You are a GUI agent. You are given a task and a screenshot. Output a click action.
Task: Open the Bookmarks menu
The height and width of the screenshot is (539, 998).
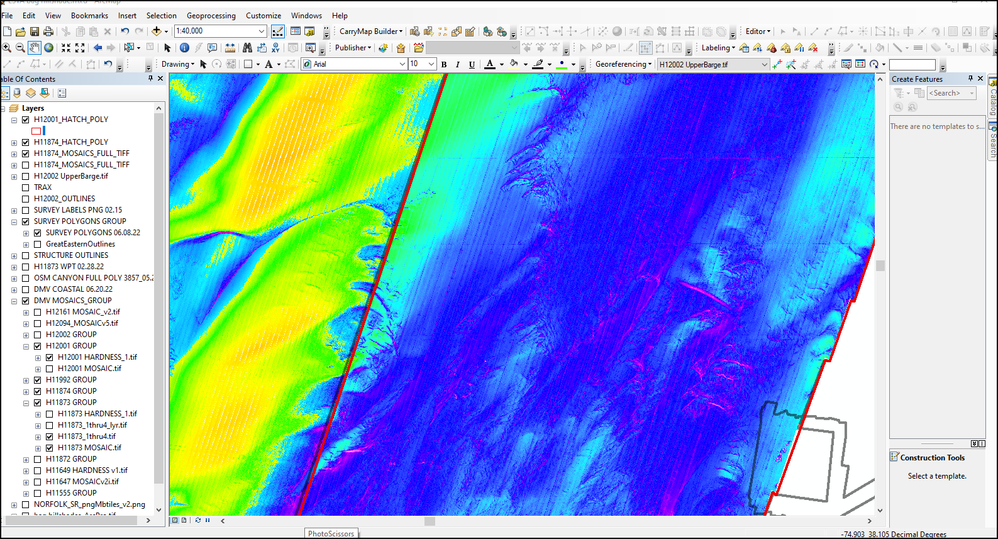(89, 16)
